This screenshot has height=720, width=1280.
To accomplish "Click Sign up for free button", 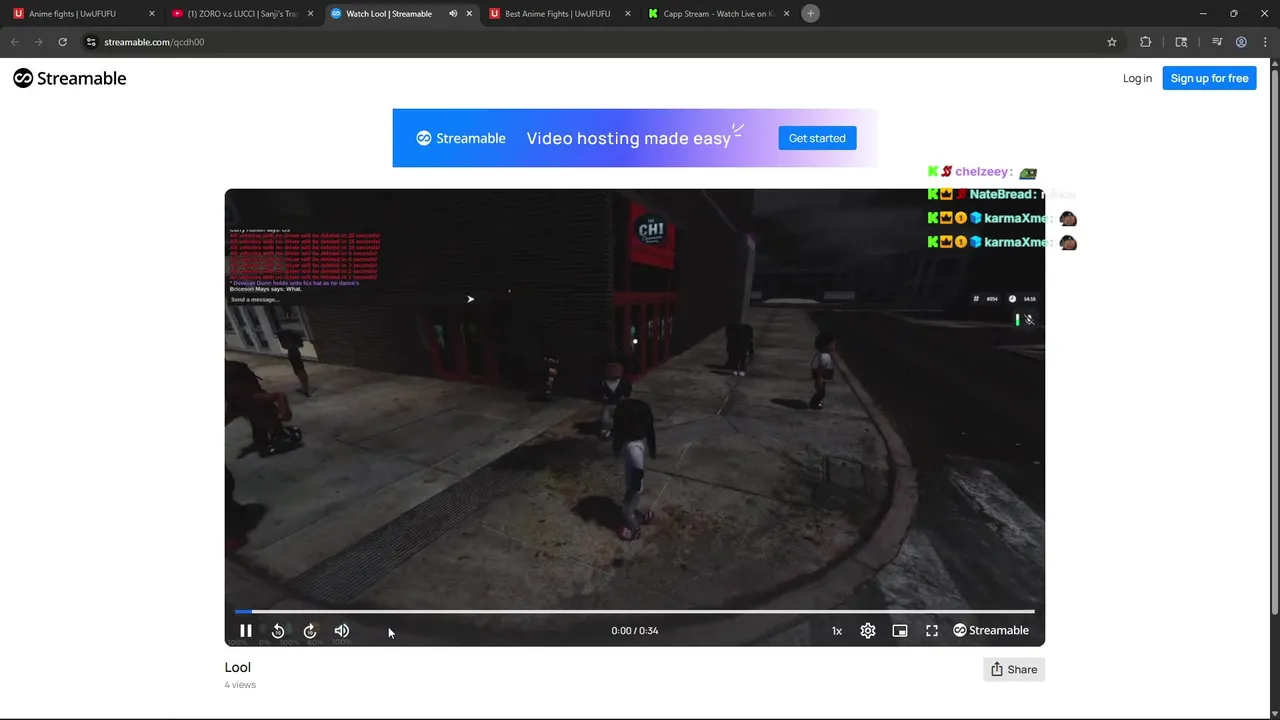I will click(x=1209, y=78).
